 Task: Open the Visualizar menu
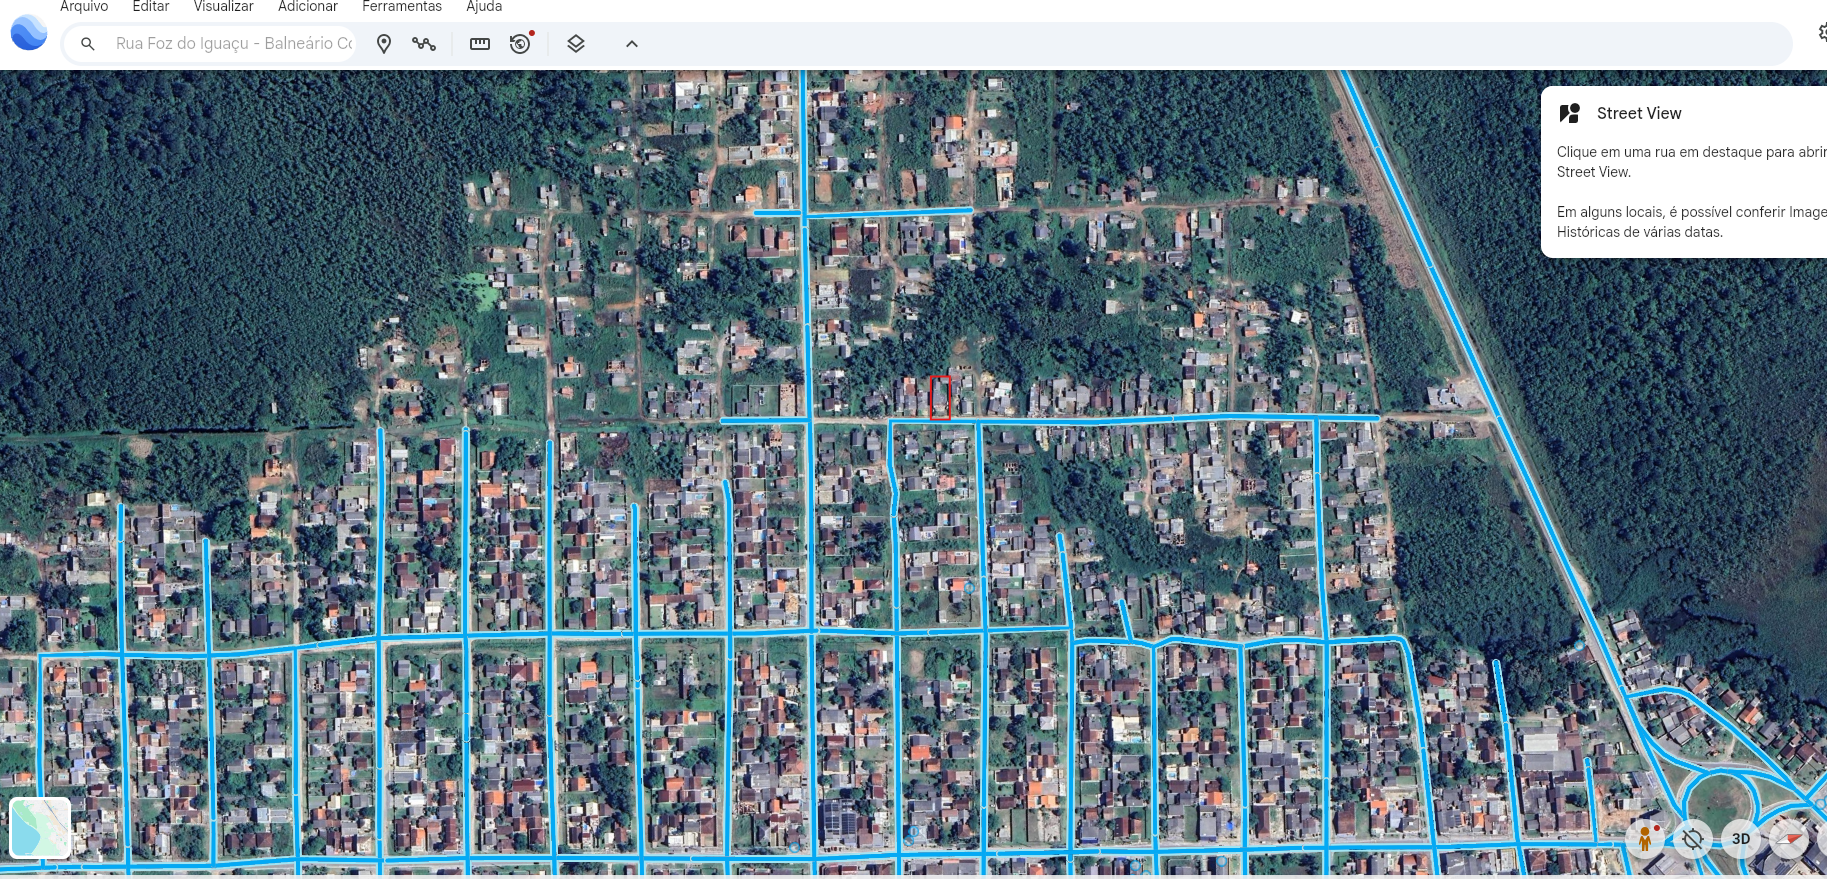pos(223,6)
